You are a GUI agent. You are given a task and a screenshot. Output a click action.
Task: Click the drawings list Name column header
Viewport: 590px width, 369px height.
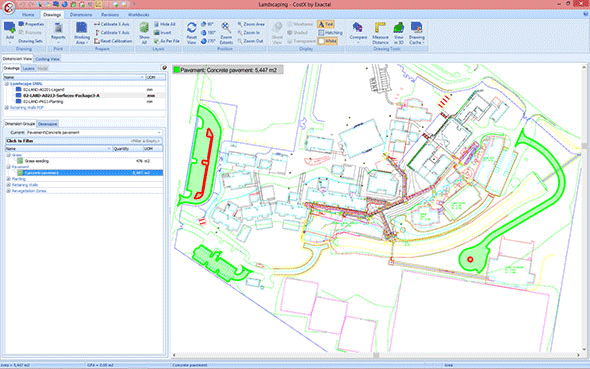pyautogui.click(x=74, y=77)
